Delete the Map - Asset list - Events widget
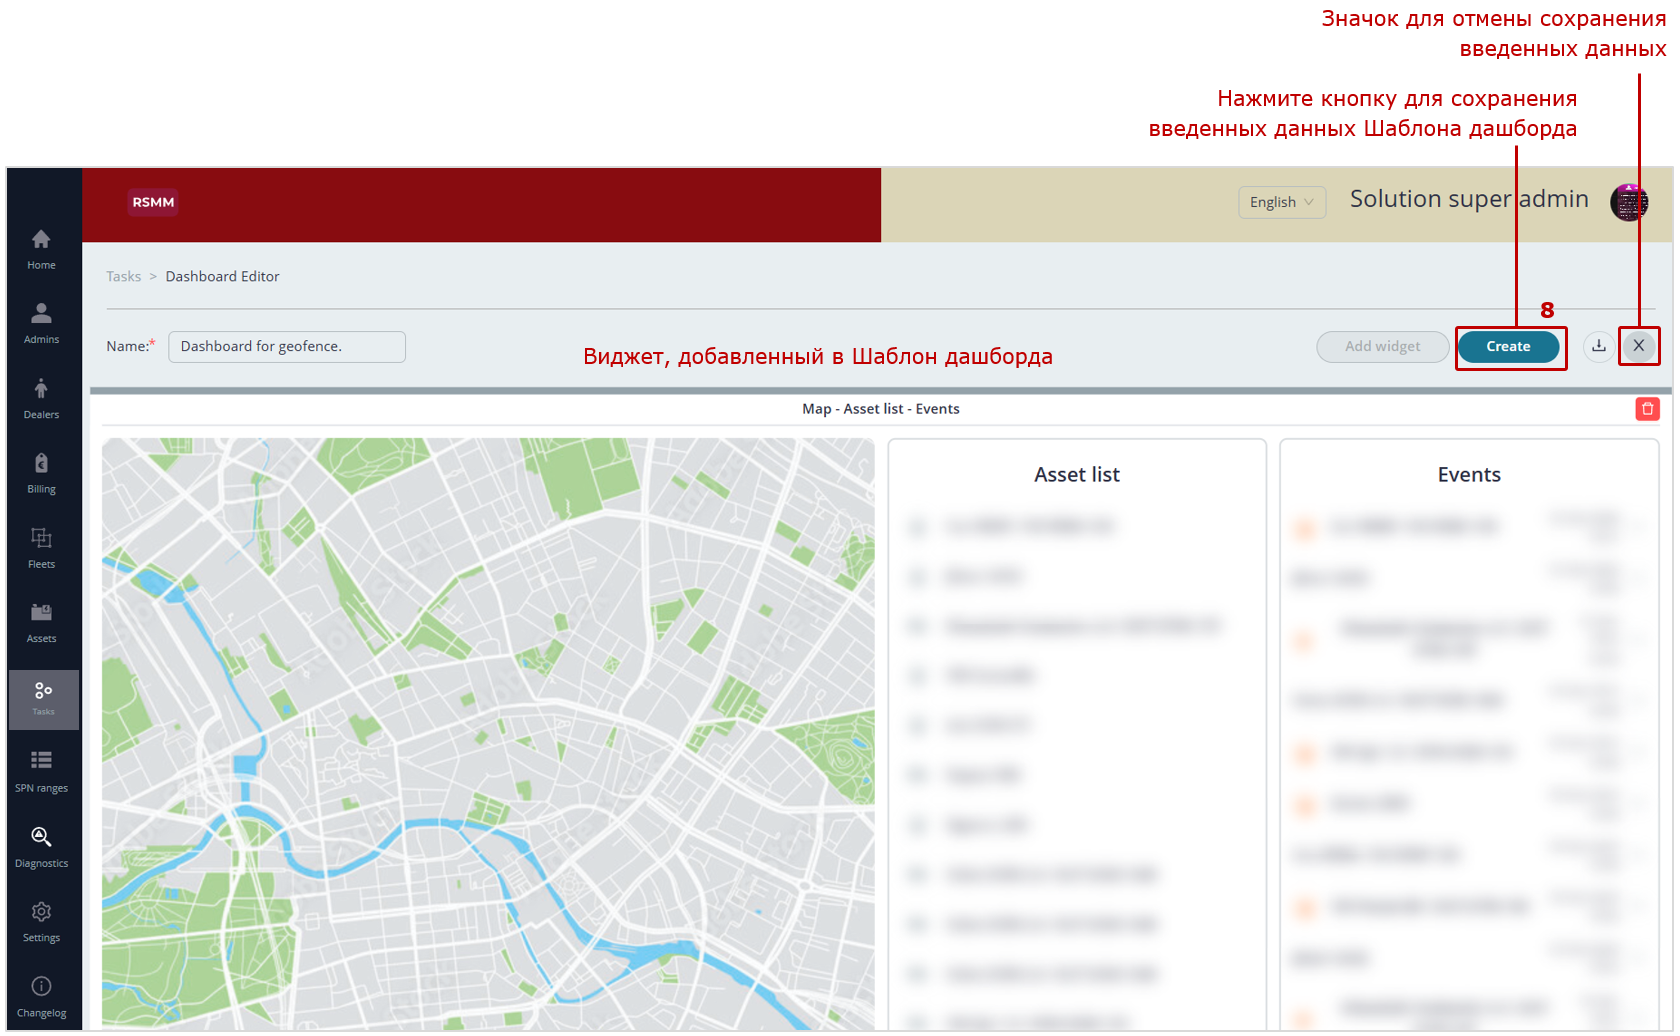Viewport: 1680px width, 1036px height. tap(1647, 409)
